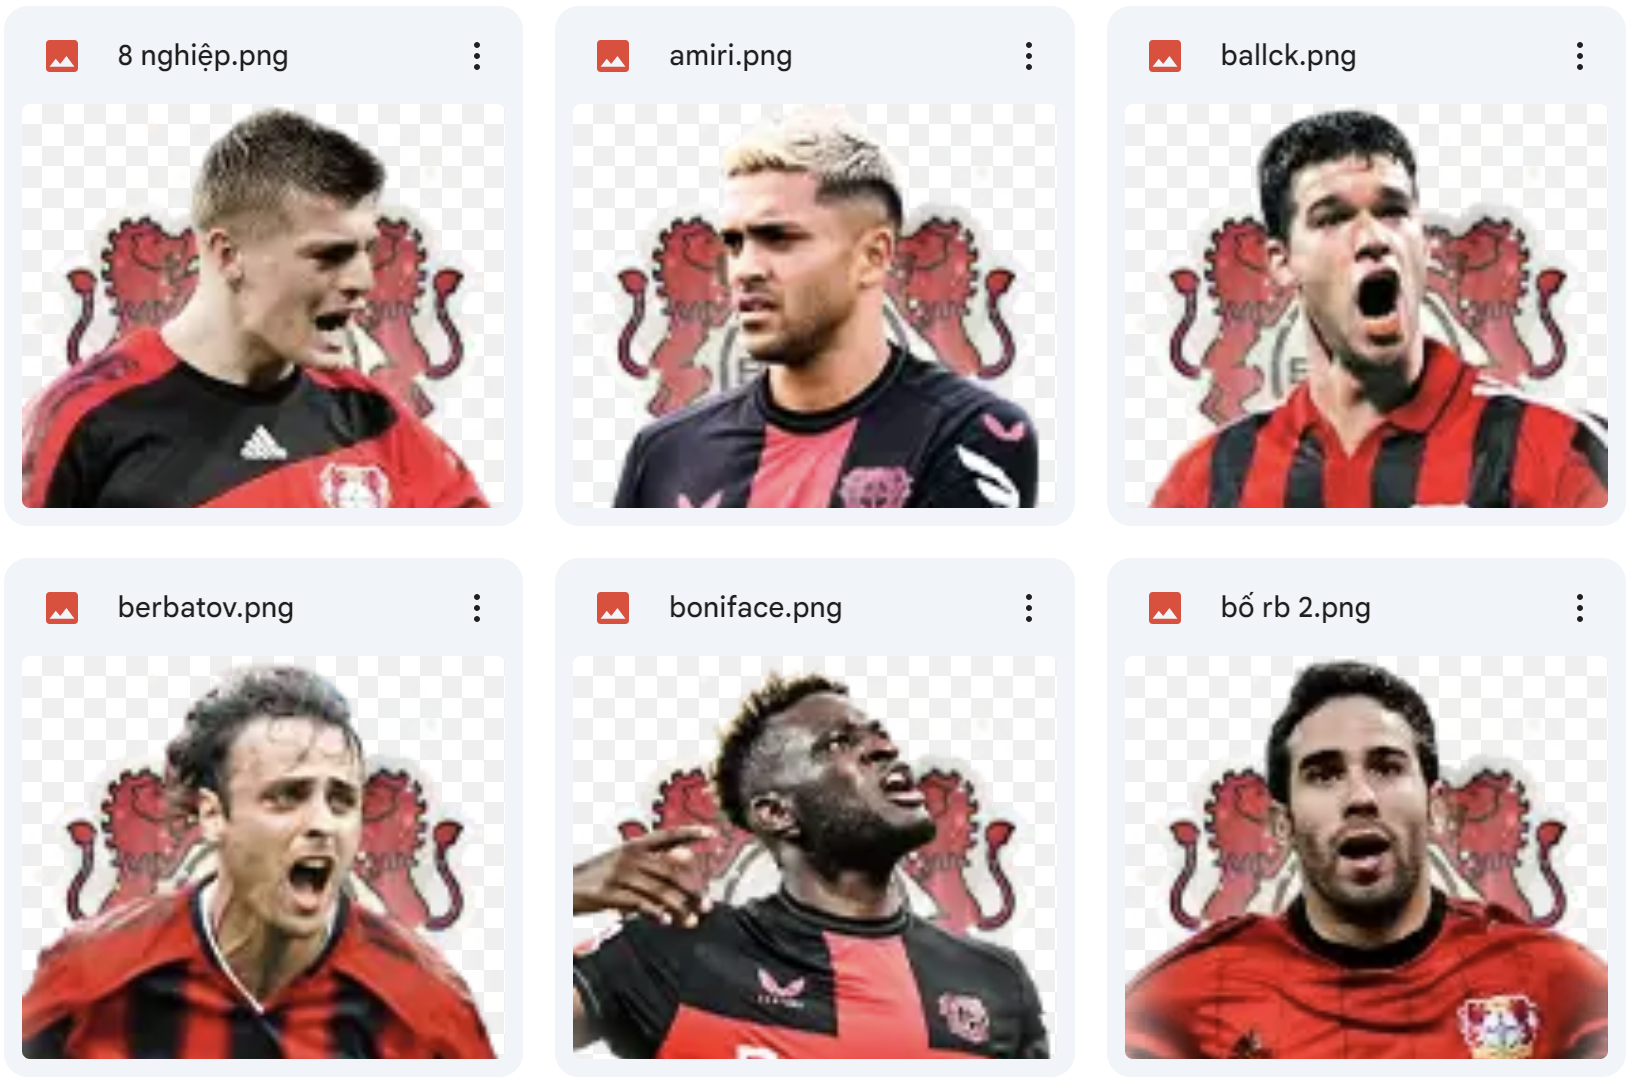Open more actions menu for amiri.png
1627x1079 pixels.
click(1028, 56)
